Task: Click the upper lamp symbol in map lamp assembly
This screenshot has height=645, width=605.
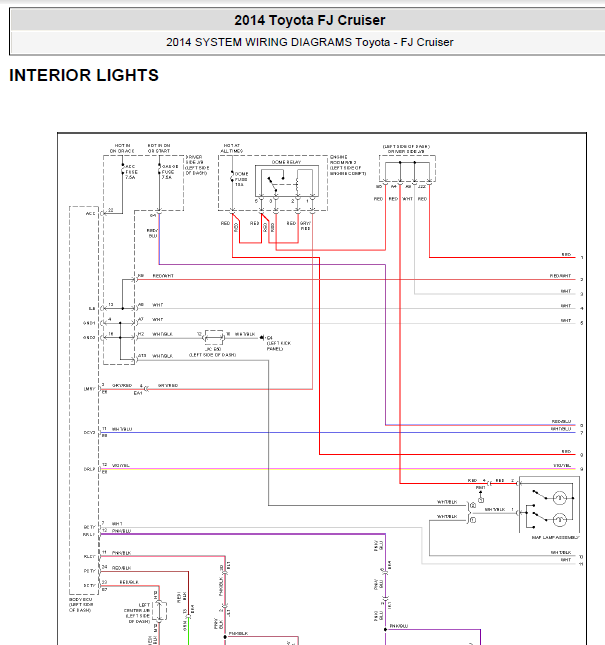Action: [559, 498]
